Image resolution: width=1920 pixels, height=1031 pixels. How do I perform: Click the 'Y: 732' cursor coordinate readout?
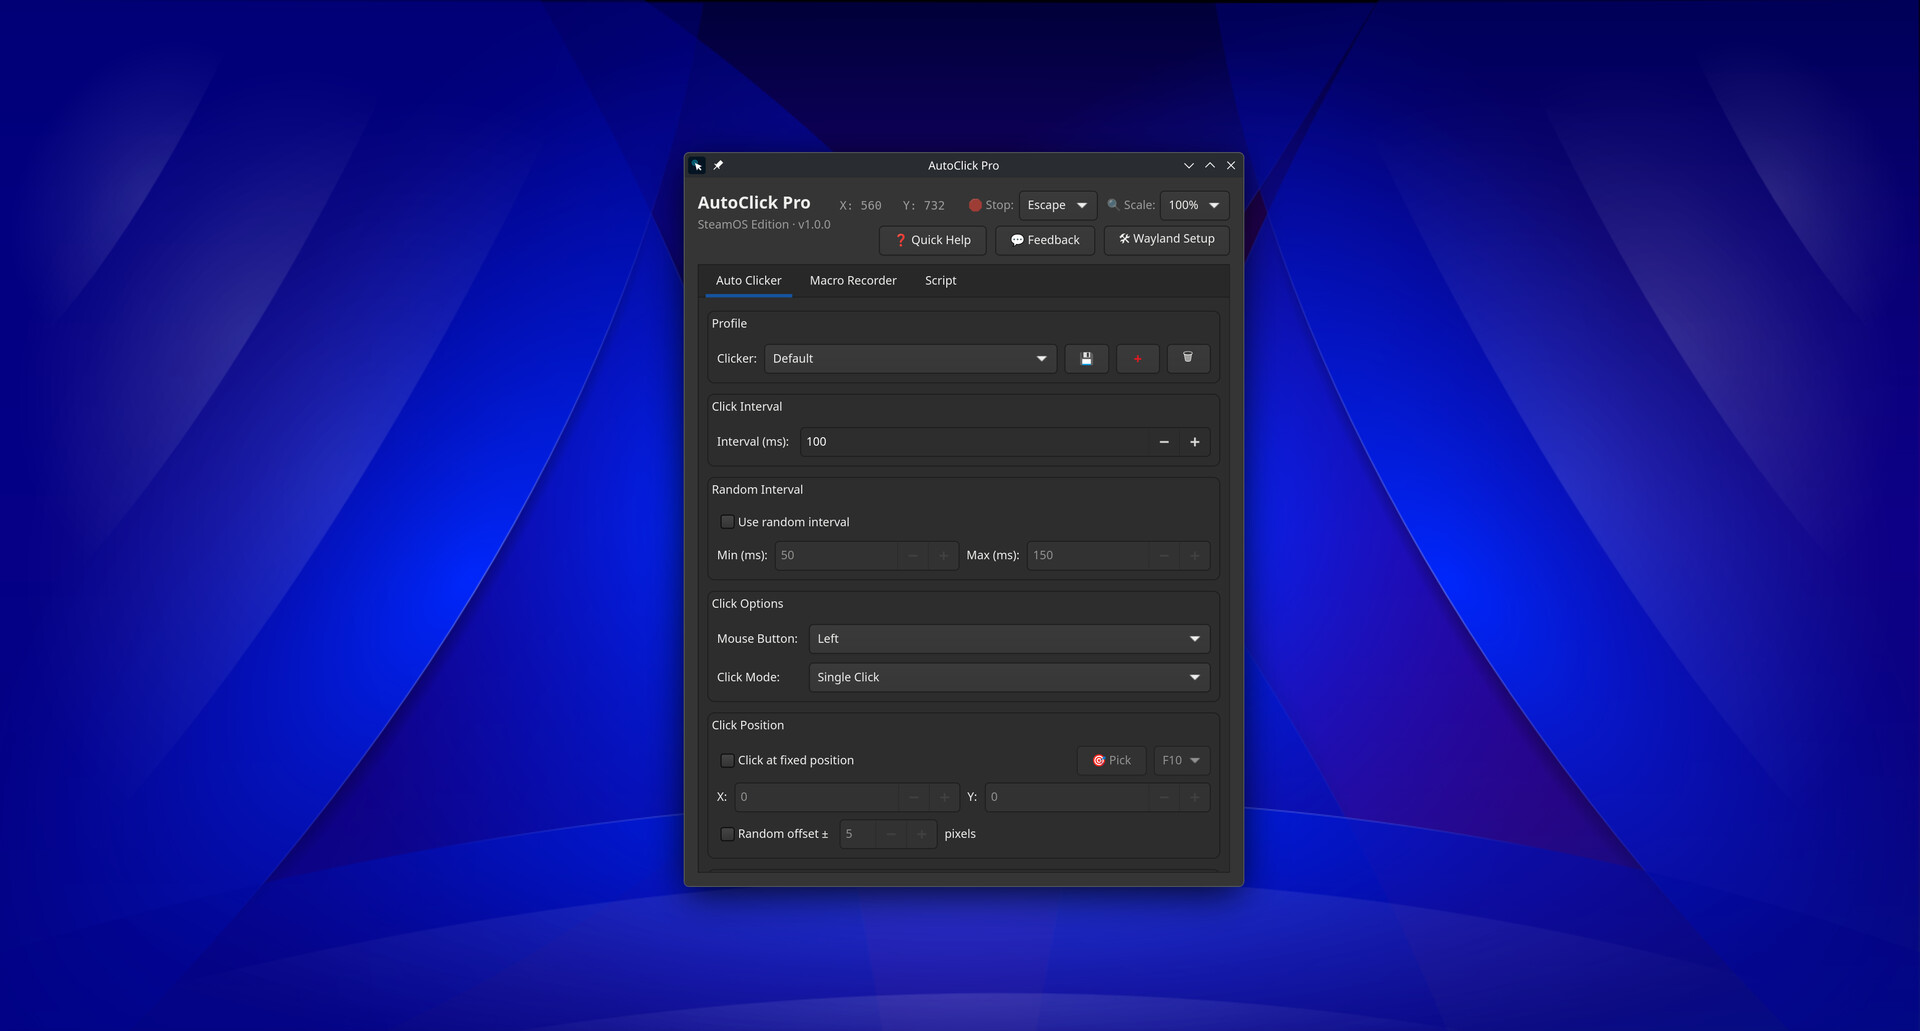click(923, 206)
